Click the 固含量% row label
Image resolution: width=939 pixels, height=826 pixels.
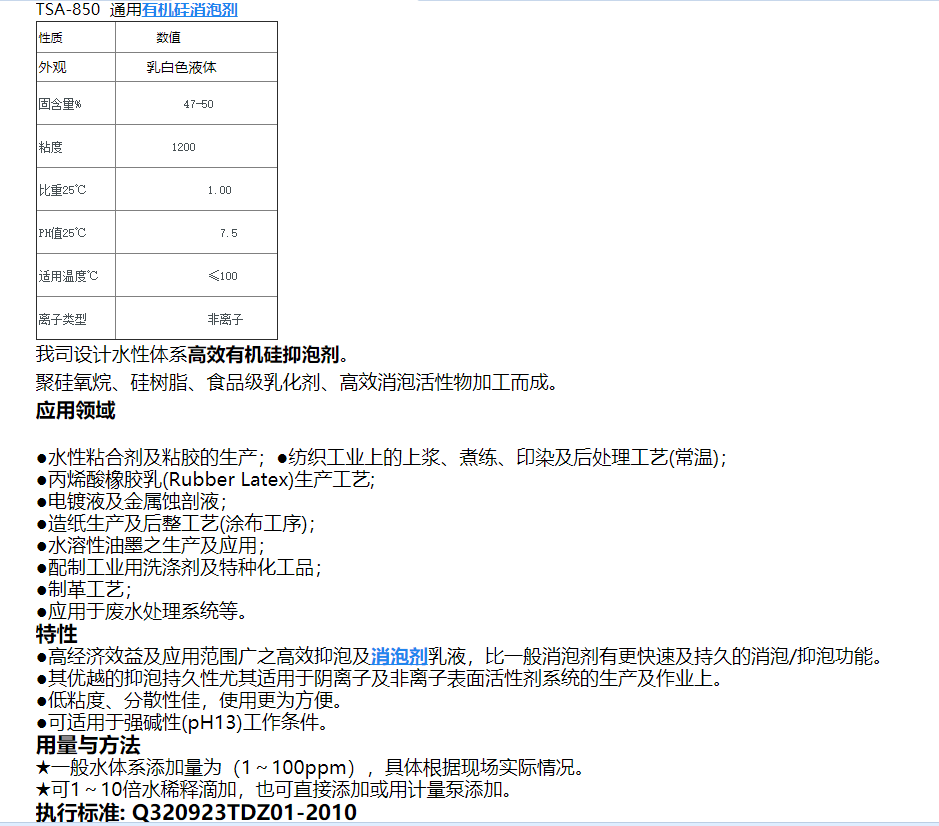[60, 104]
